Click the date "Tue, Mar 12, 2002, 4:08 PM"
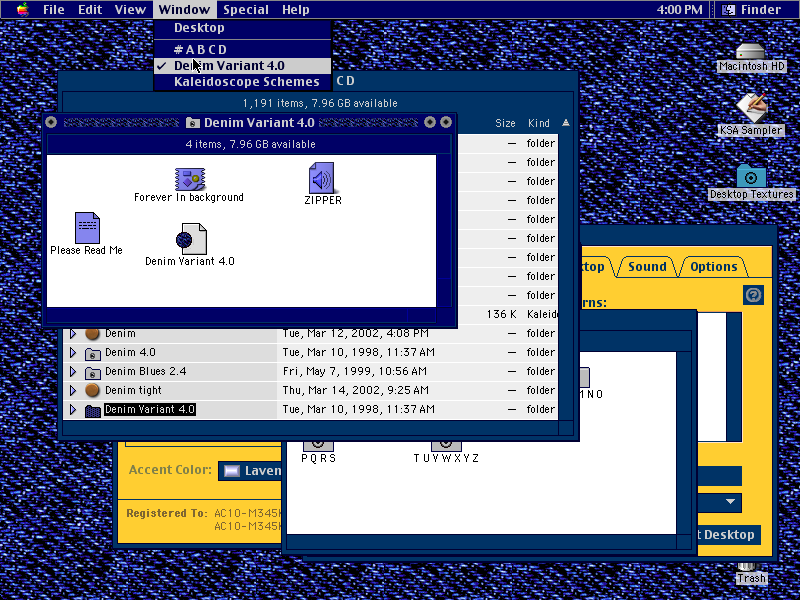 tap(356, 334)
